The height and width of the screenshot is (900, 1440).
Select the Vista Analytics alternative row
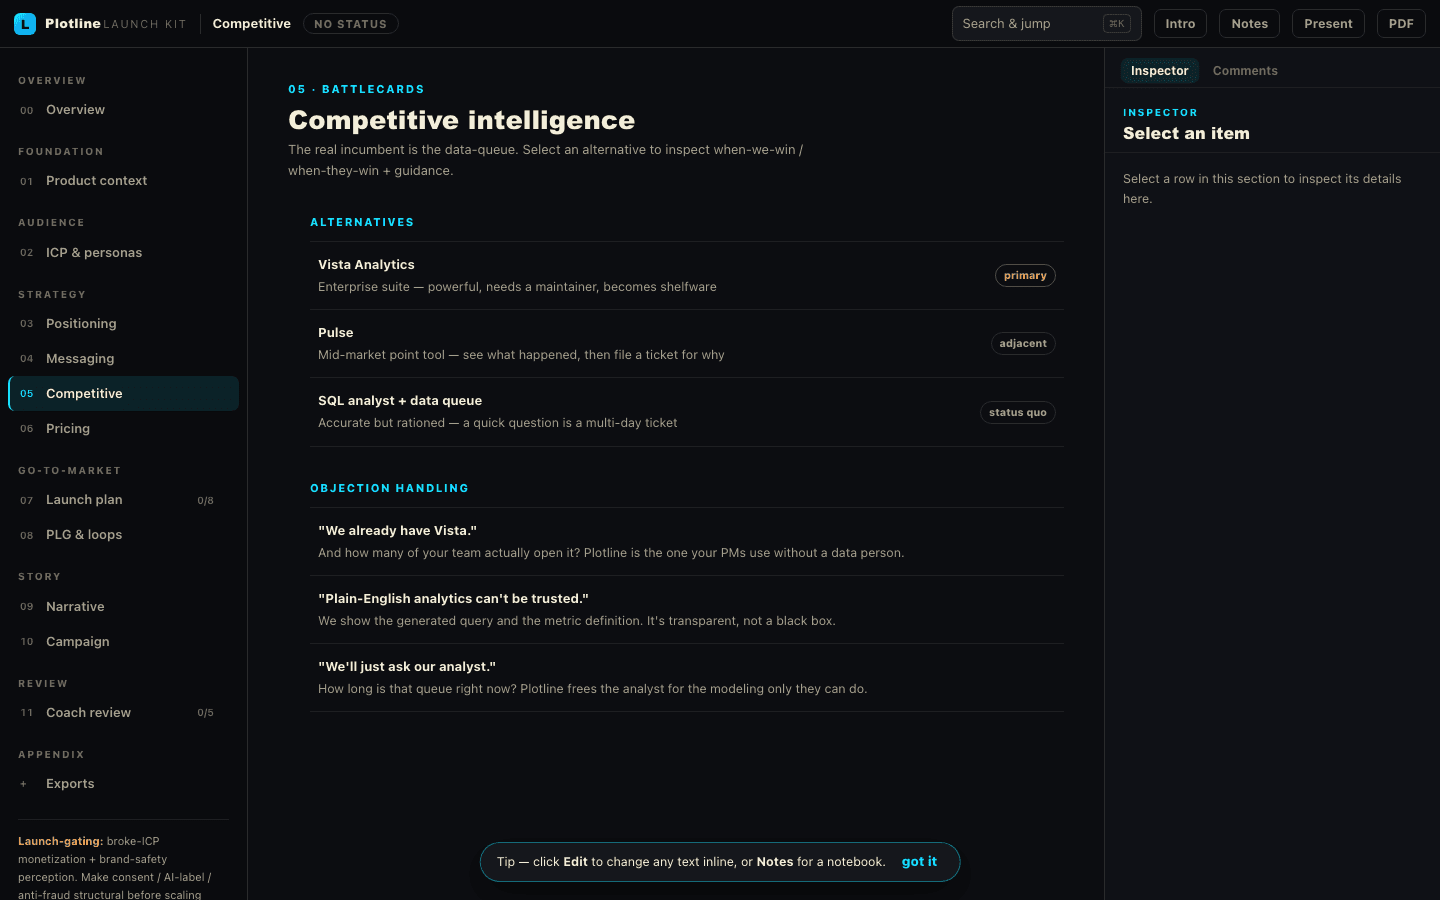pyautogui.click(x=686, y=276)
